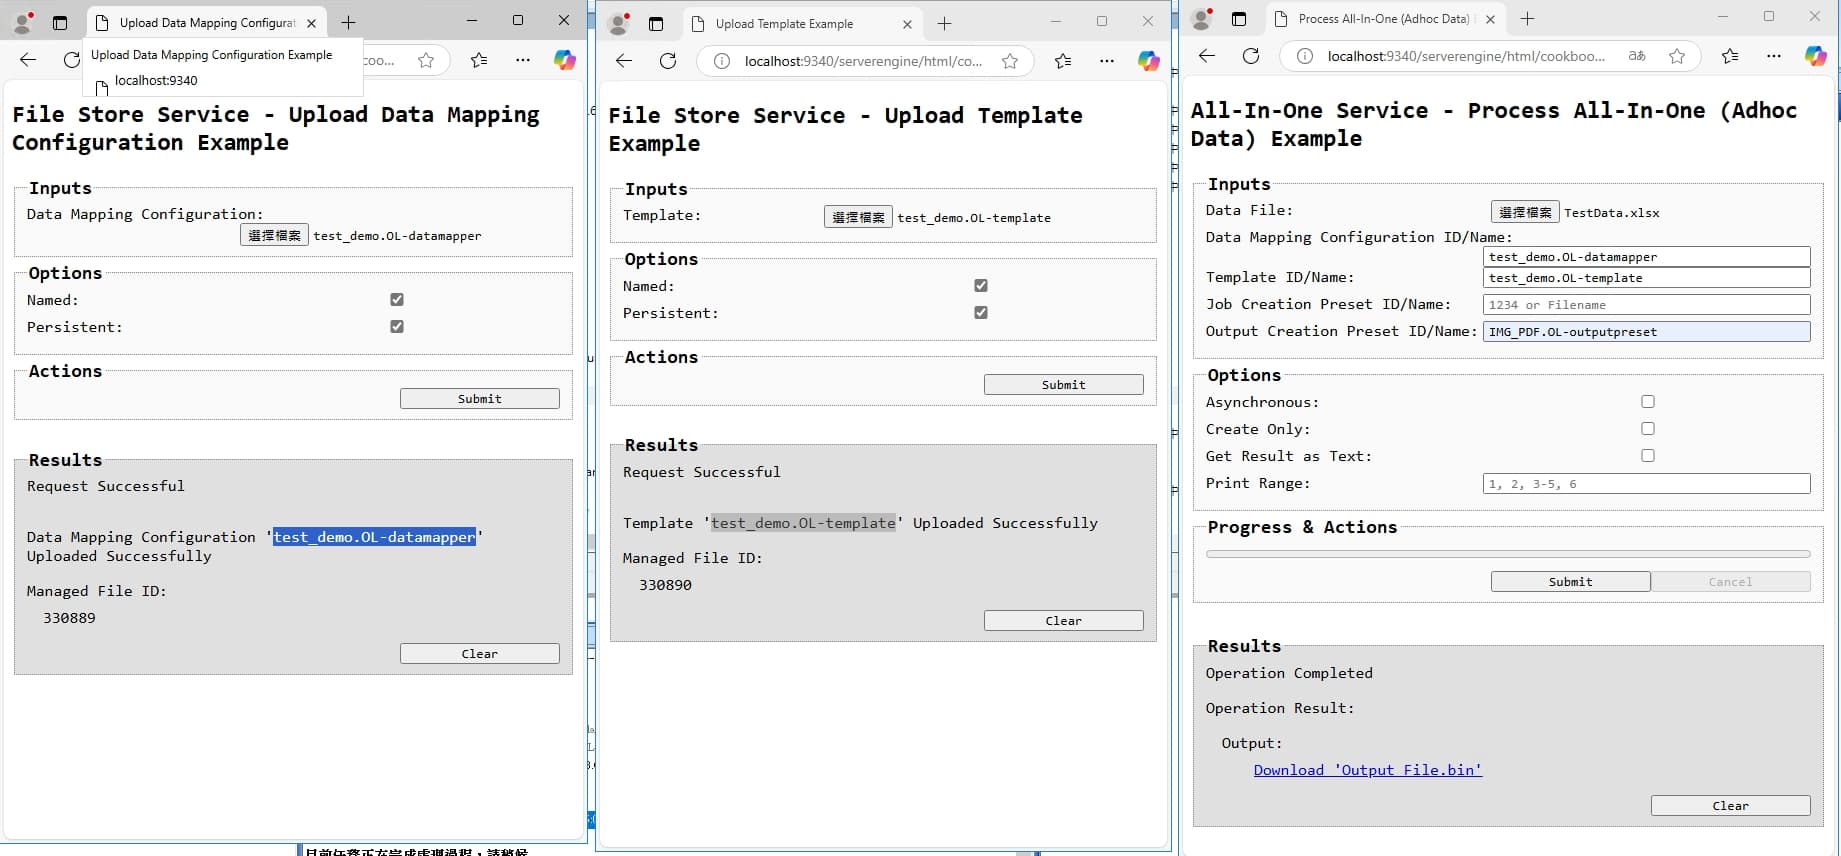This screenshot has height=856, width=1841.
Task: Submit the All-In-One process
Action: (1570, 581)
